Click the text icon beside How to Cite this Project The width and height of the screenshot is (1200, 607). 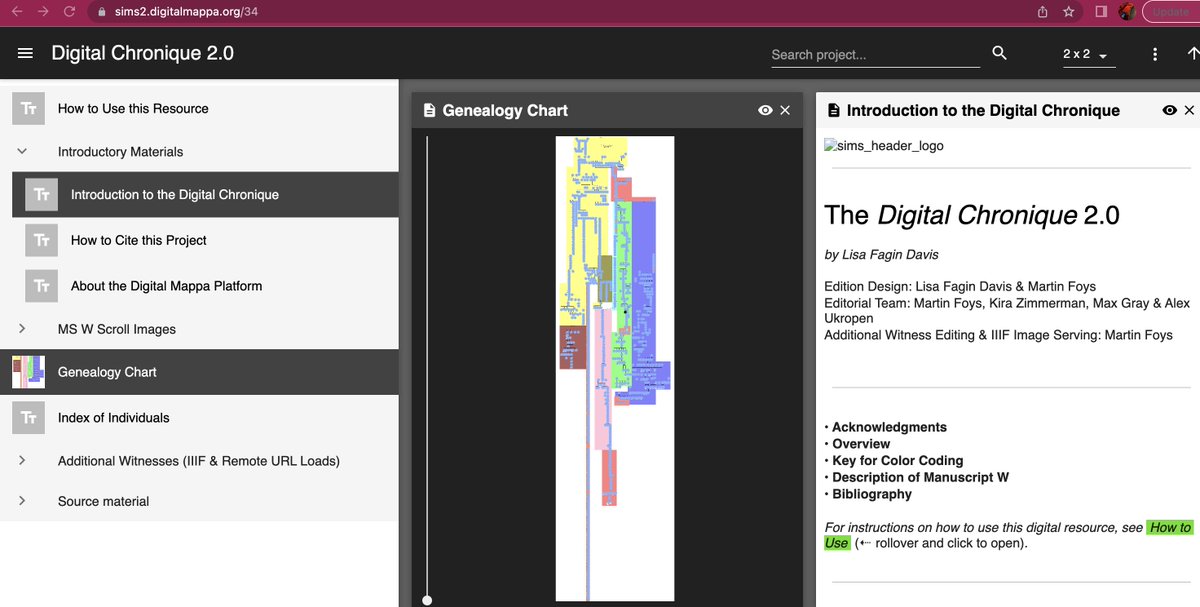point(42,240)
